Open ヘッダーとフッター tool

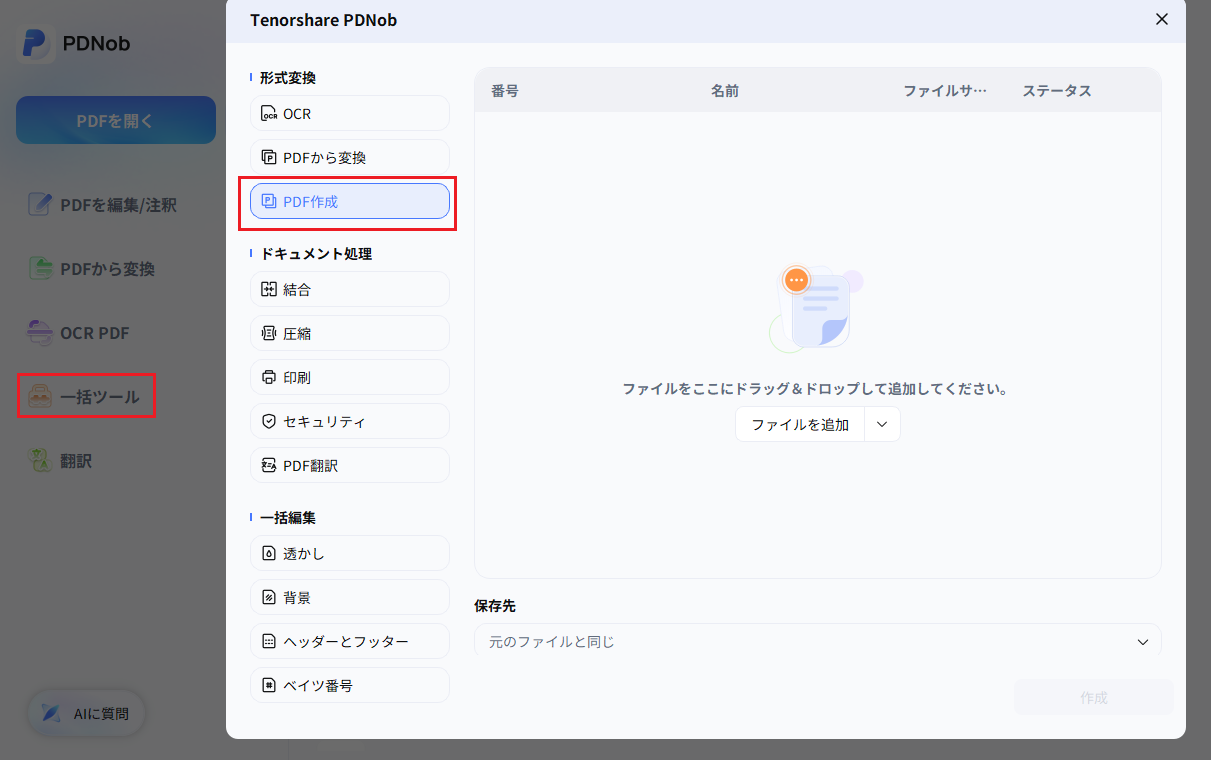(350, 642)
